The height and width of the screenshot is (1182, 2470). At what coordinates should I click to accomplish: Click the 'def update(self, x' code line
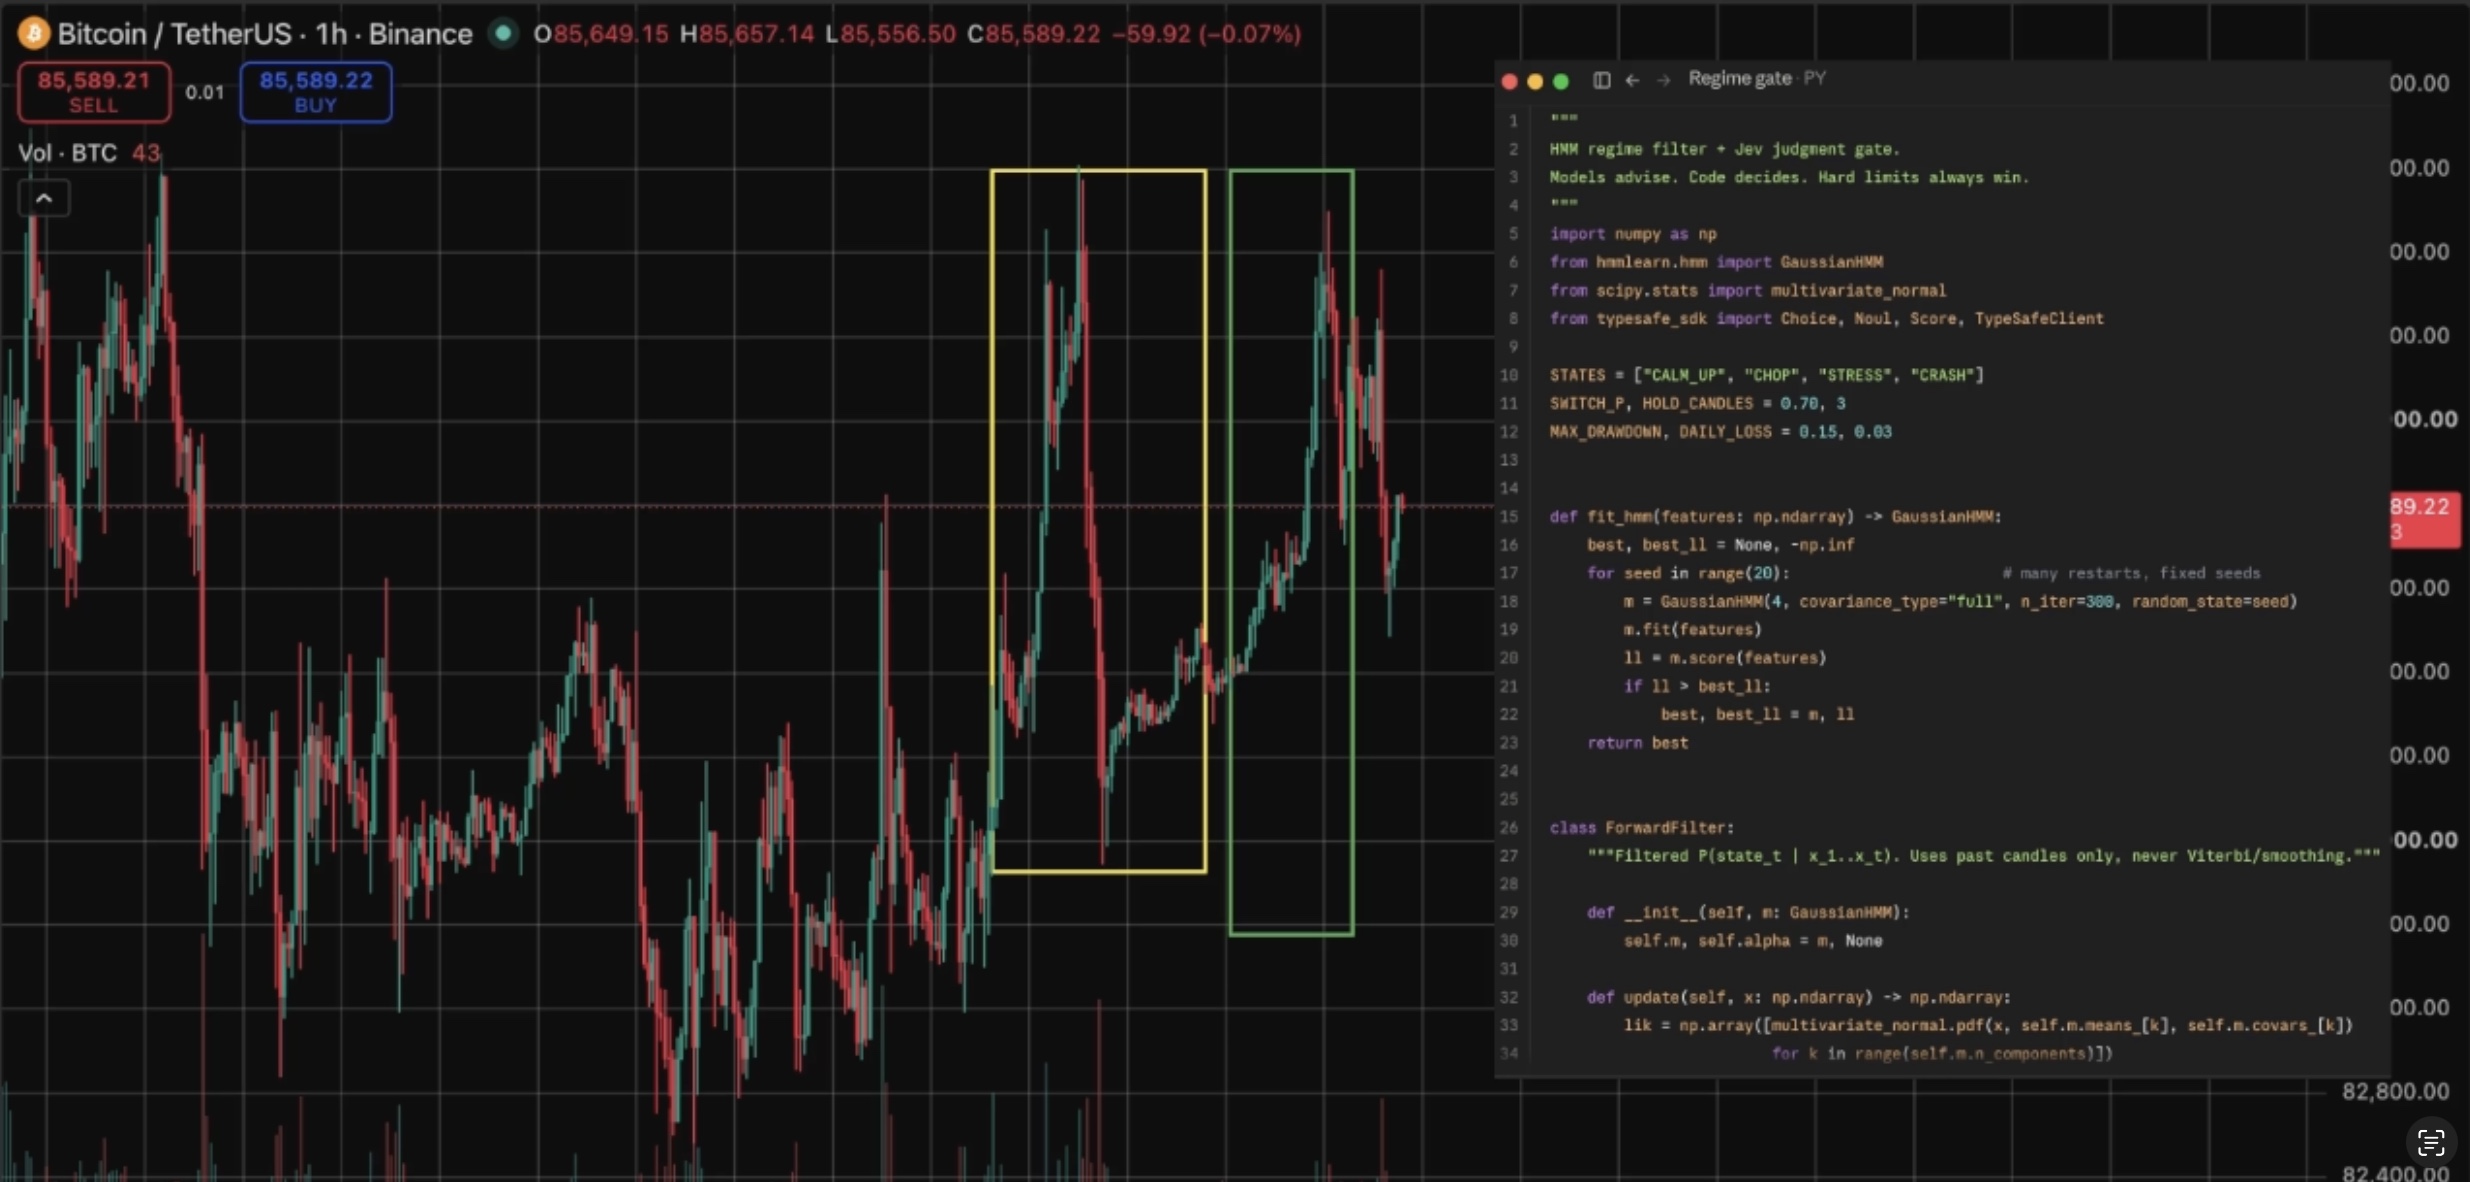(1798, 998)
